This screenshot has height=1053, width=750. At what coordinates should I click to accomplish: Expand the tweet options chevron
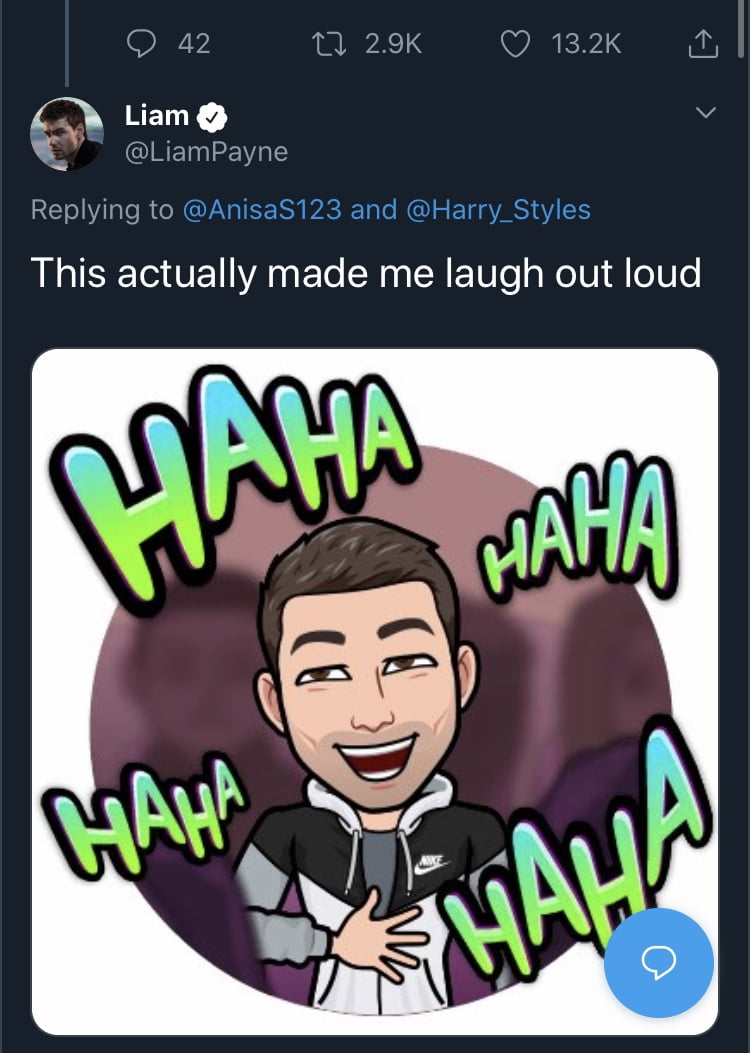[705, 114]
